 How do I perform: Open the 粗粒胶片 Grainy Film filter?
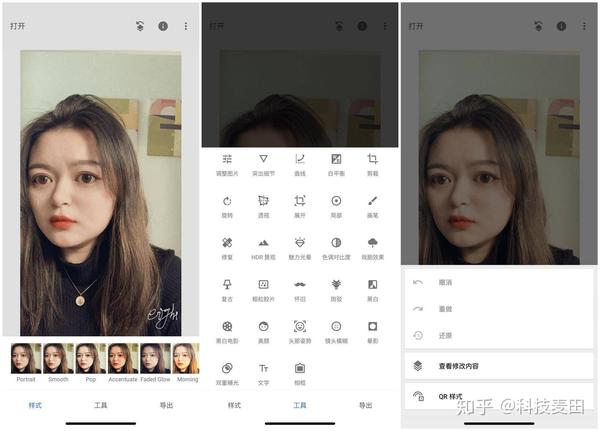[x=263, y=291]
